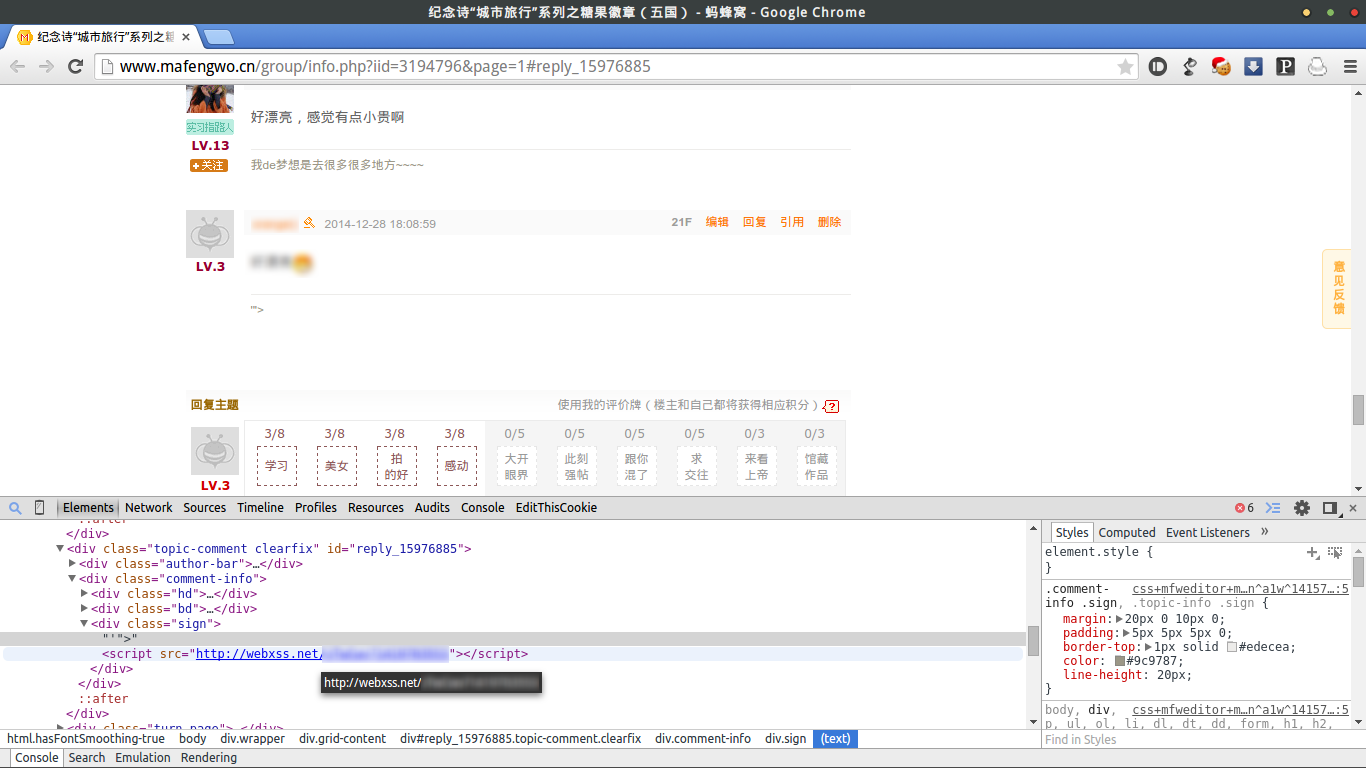This screenshot has height=768, width=1366.
Task: Click the orange 关注 follow button
Action: [x=209, y=165]
